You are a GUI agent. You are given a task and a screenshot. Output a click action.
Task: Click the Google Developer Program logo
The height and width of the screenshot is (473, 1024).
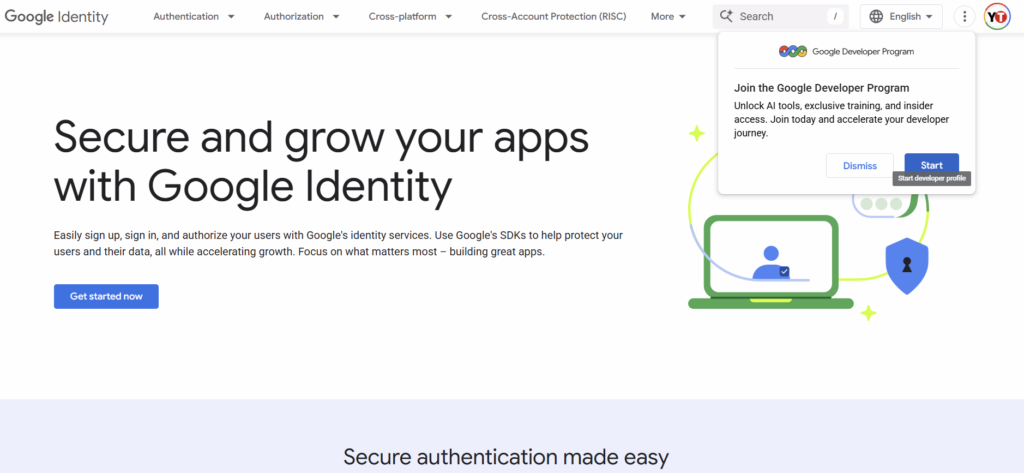pyautogui.click(x=847, y=52)
